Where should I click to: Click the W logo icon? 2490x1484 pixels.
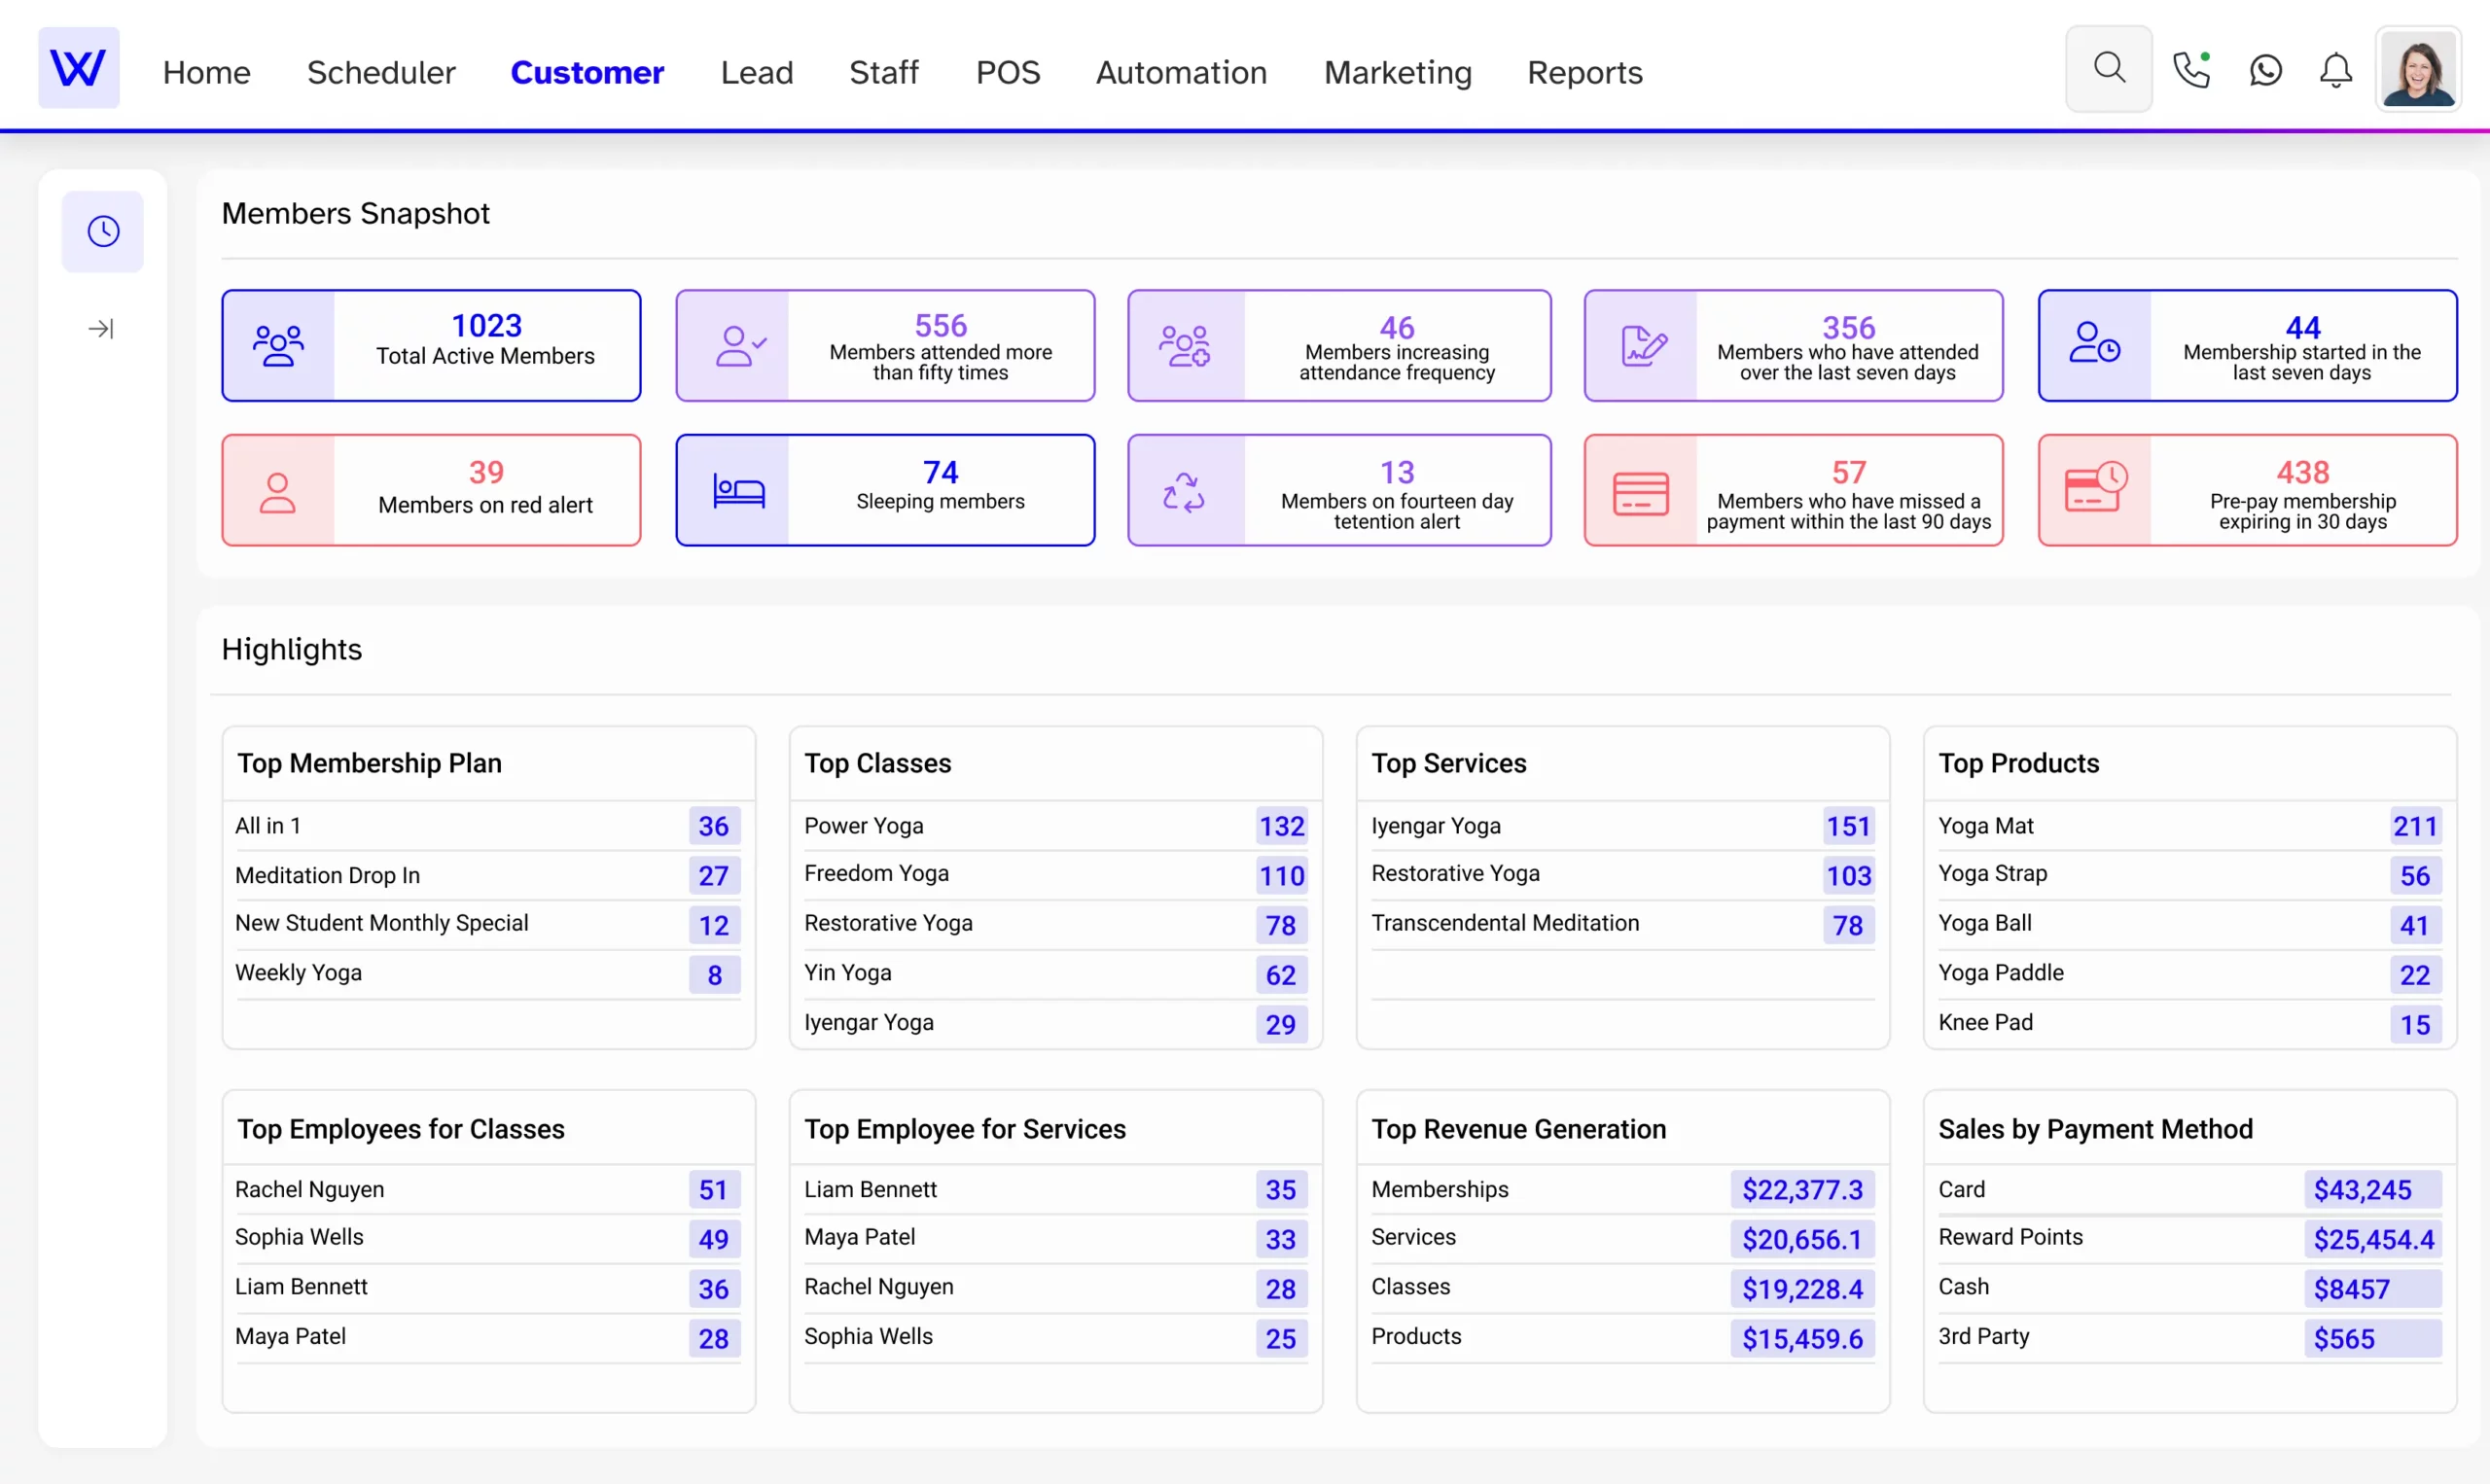tap(78, 68)
